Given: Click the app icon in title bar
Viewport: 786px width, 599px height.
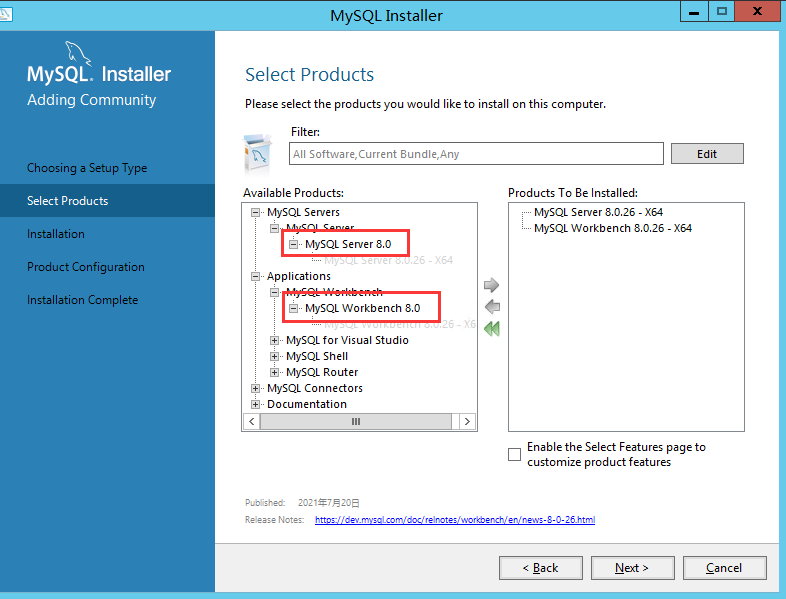Looking at the screenshot, I should click(x=6, y=14).
